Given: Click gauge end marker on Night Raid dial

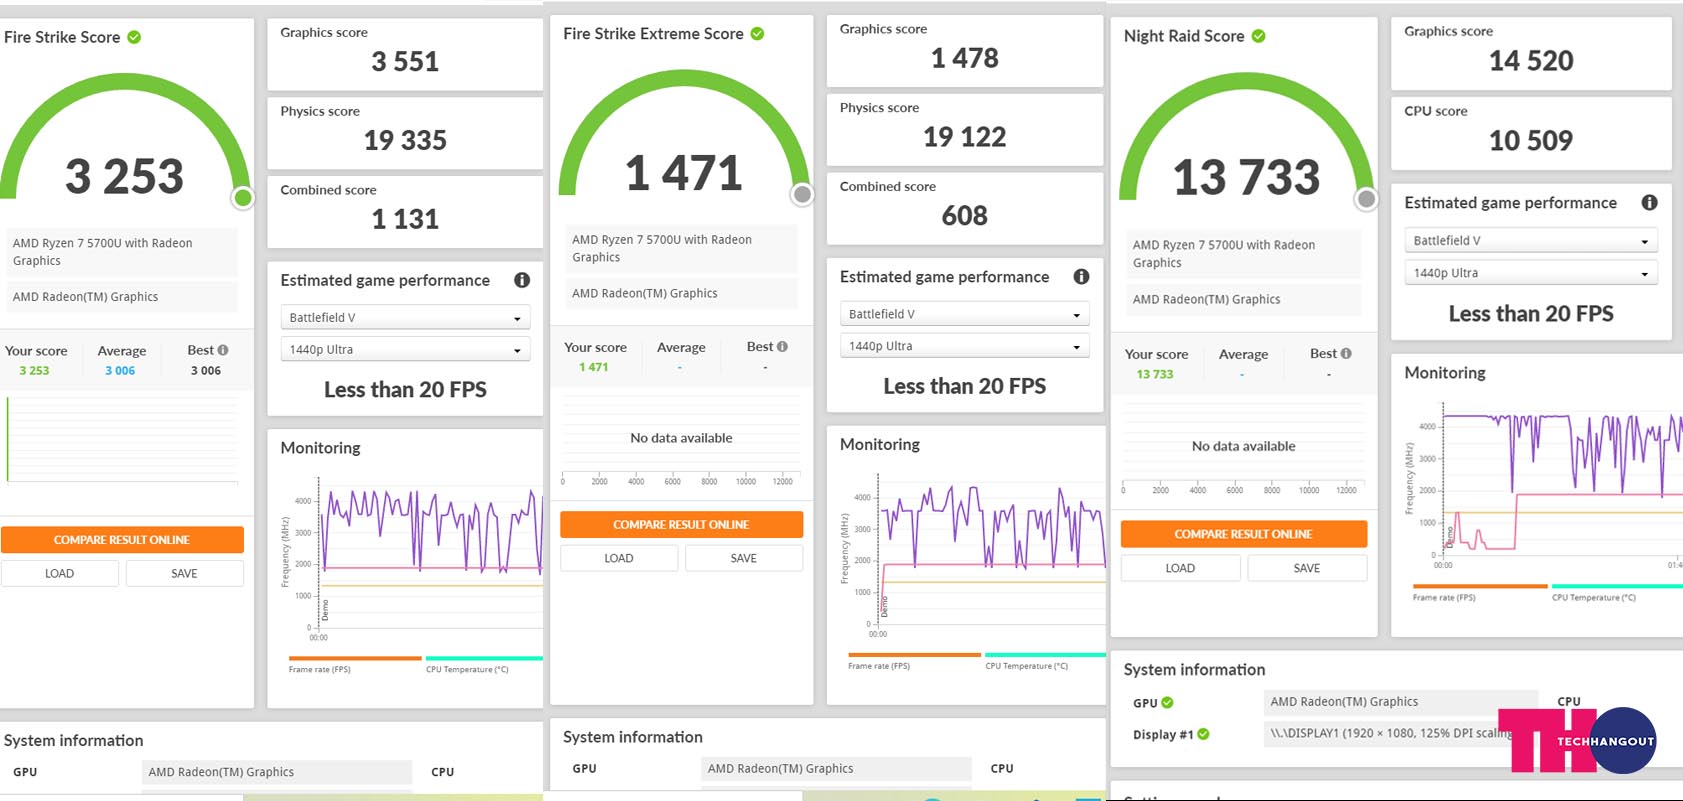Looking at the screenshot, I should point(1366,199).
